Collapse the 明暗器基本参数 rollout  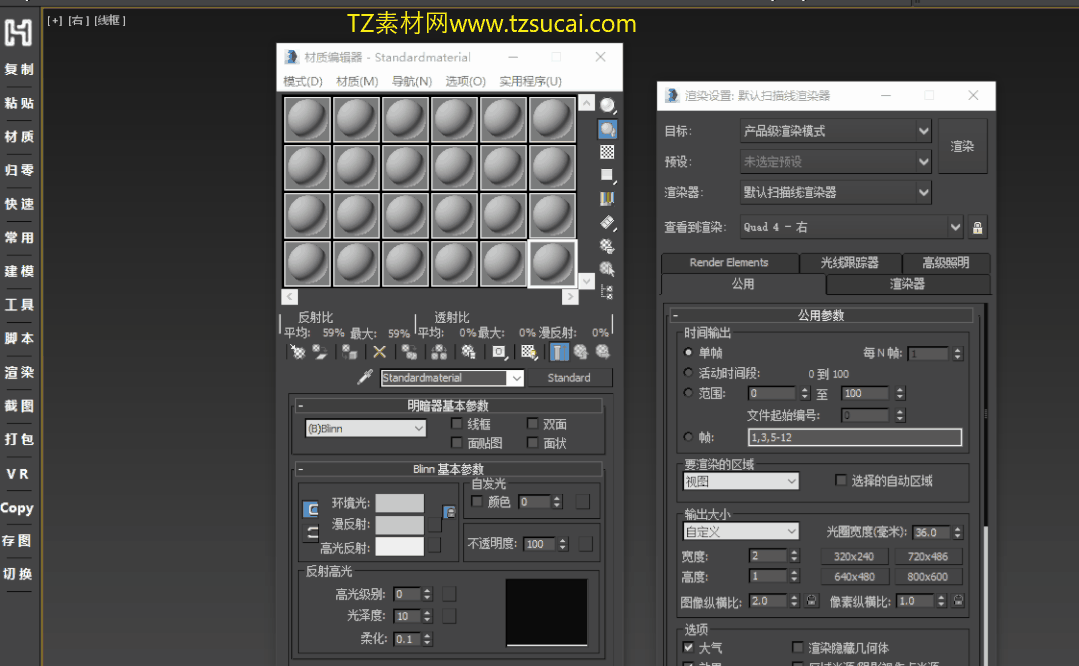click(x=447, y=406)
